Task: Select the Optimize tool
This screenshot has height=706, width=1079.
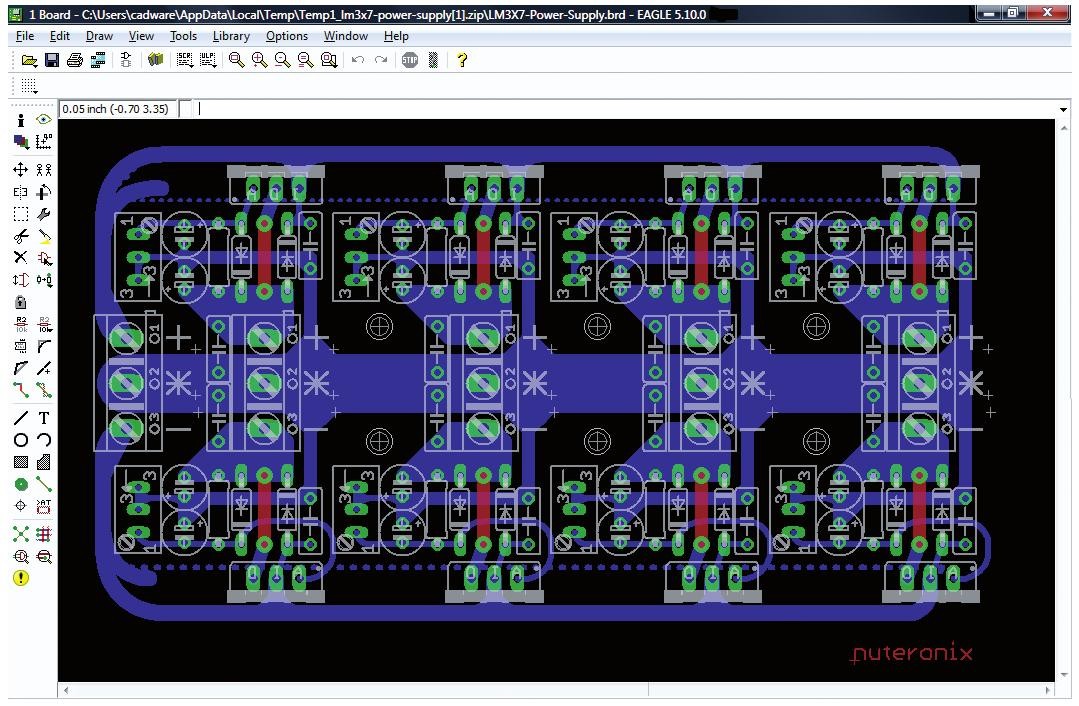Action: (43, 368)
